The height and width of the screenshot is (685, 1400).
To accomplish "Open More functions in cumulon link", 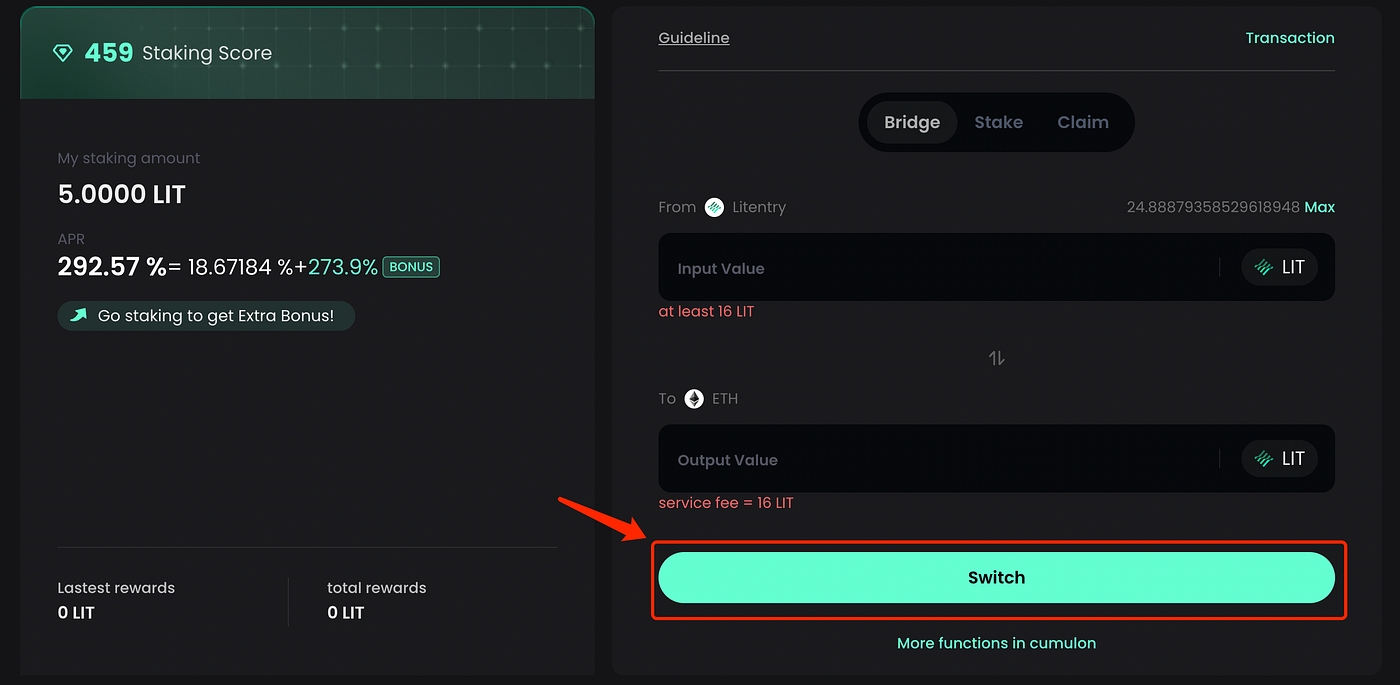I will [x=996, y=643].
